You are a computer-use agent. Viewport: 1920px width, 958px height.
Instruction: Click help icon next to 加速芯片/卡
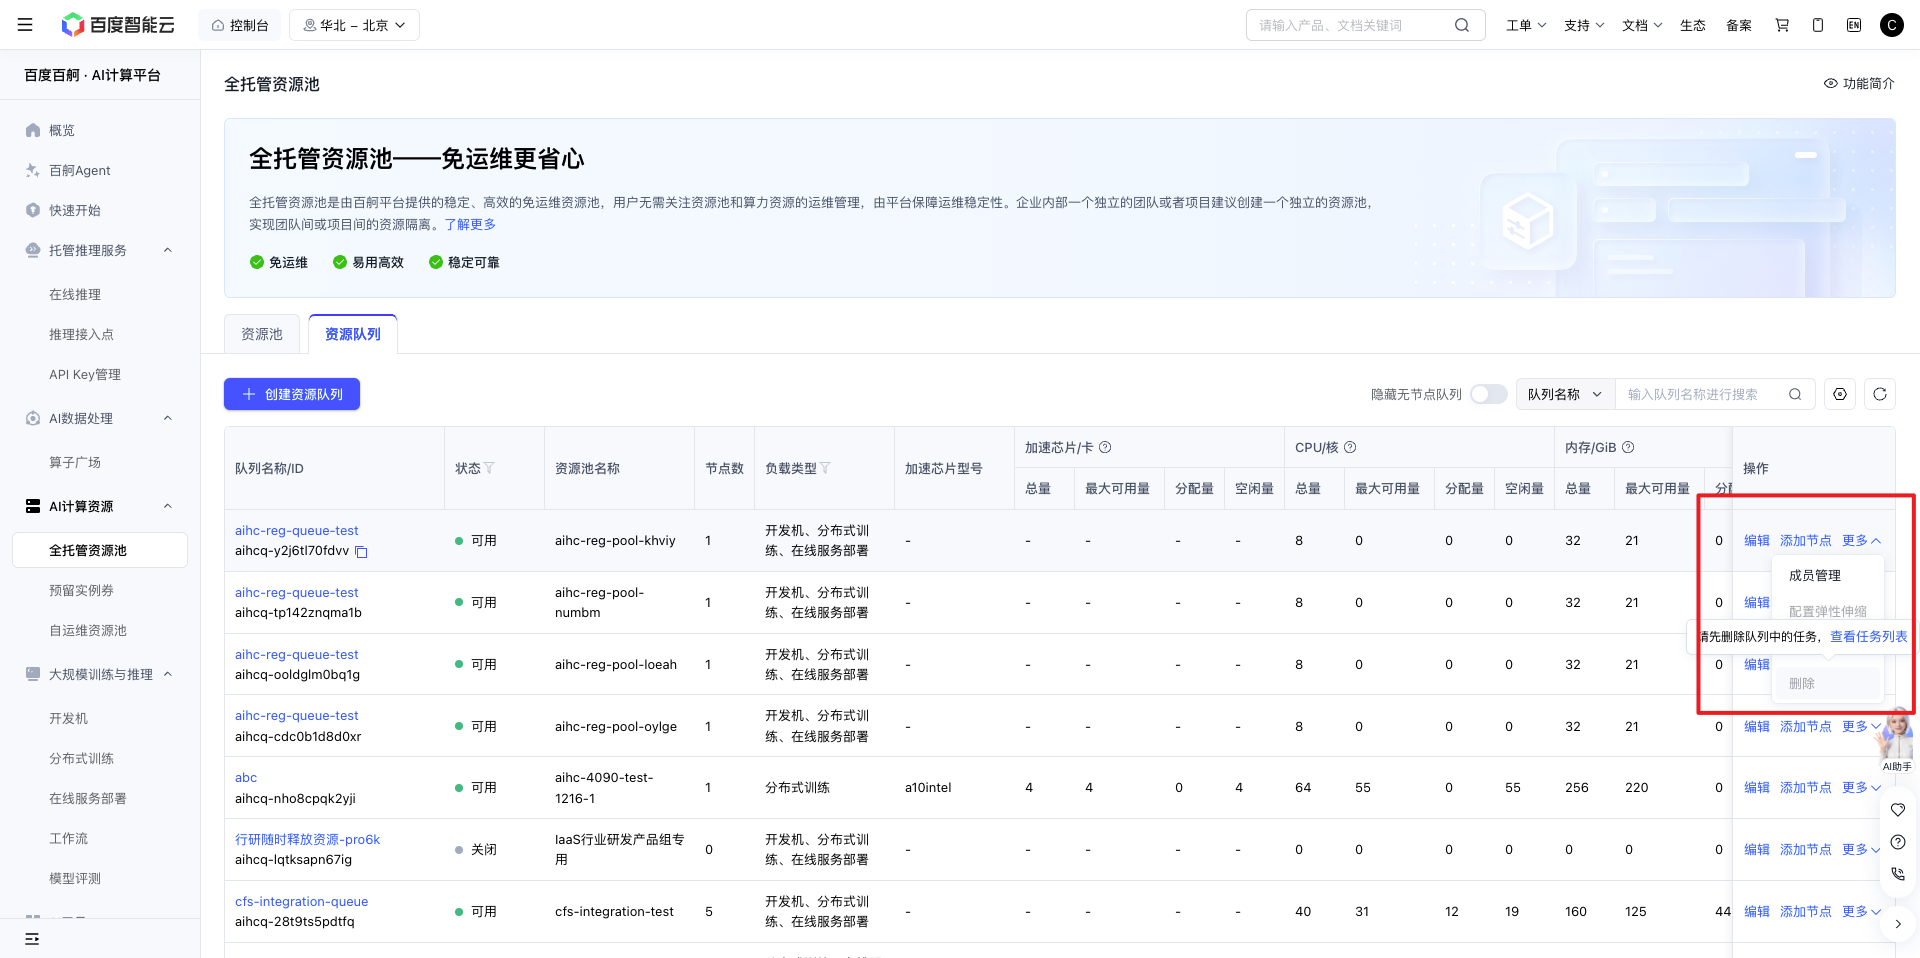pyautogui.click(x=1105, y=447)
